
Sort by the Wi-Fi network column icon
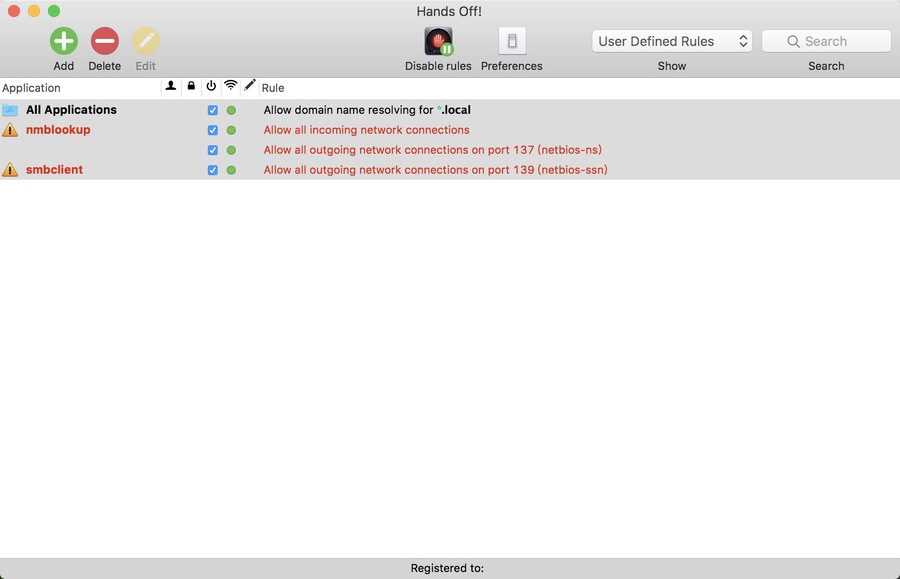(231, 86)
